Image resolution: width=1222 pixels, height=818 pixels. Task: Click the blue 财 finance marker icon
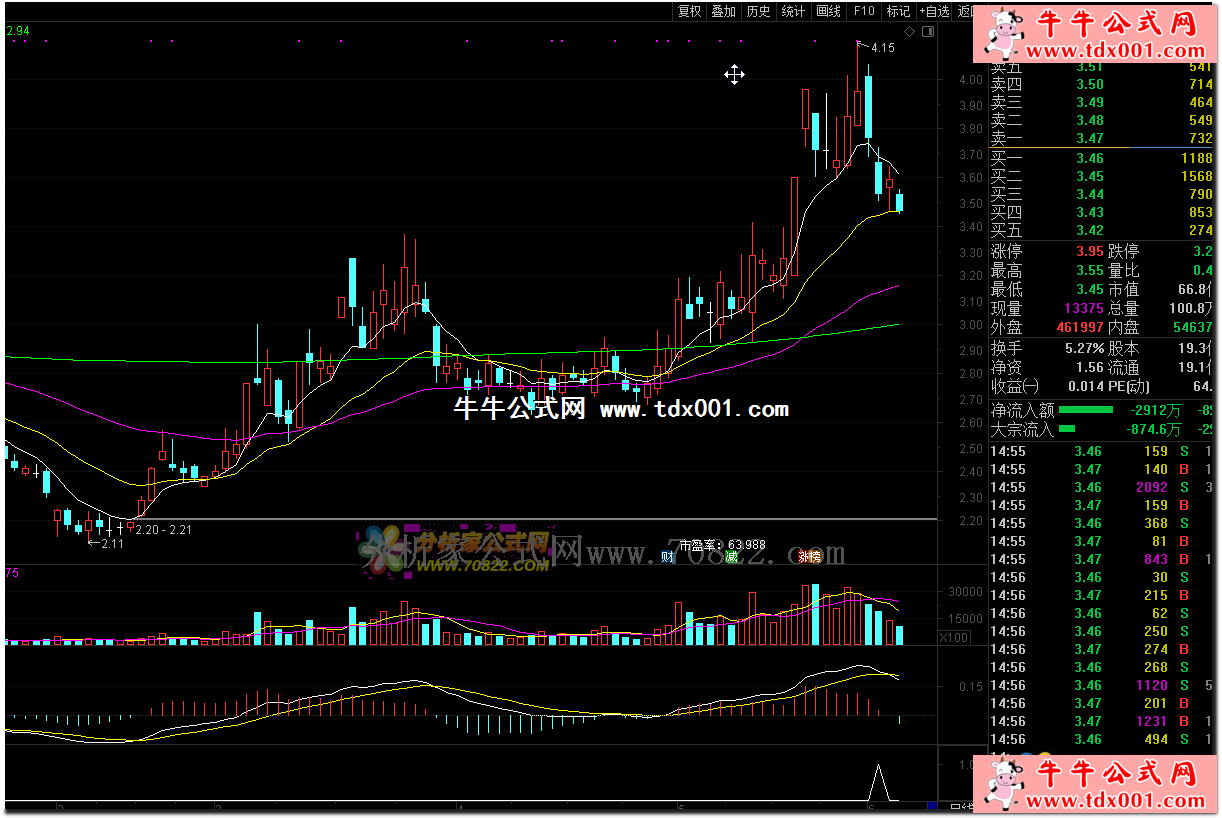(667, 556)
